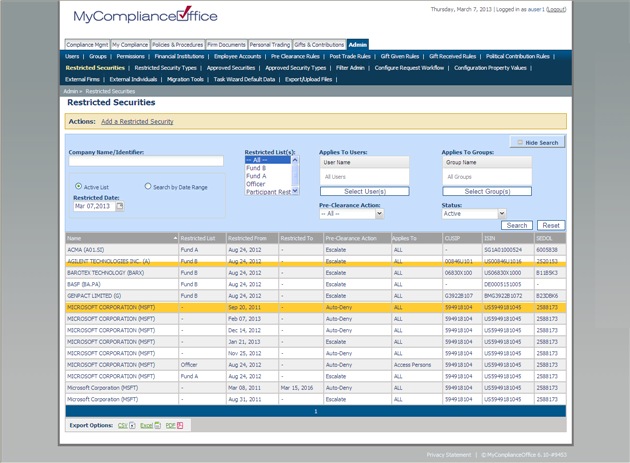Click the Company Name/Identifier input field
Screen dimensions: 630x463
click(x=146, y=161)
